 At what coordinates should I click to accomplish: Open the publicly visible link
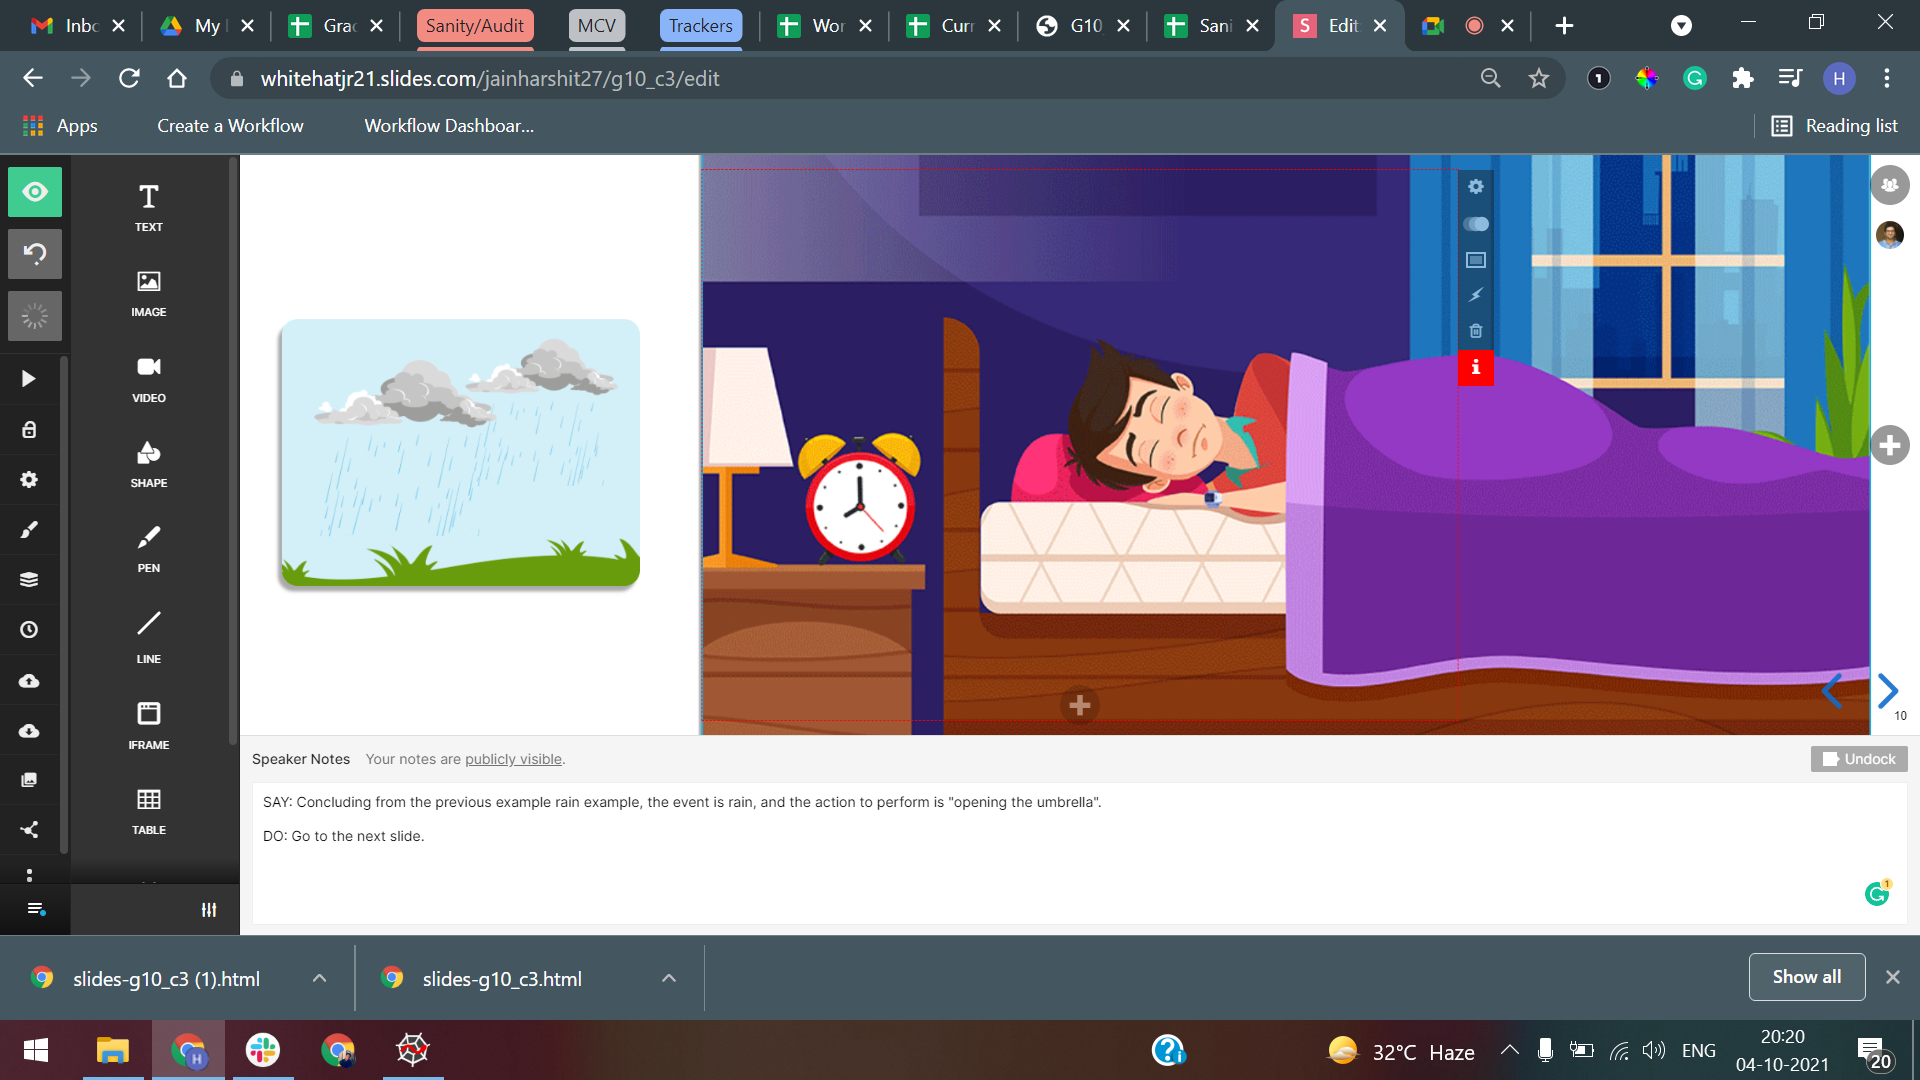(x=513, y=759)
